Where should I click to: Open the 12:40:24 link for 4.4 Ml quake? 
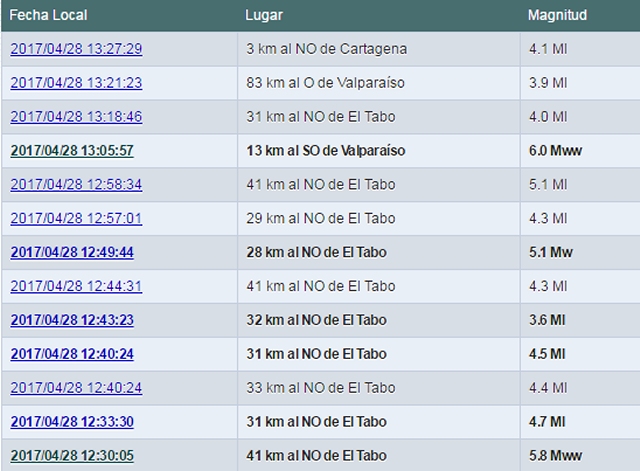[x=76, y=388]
